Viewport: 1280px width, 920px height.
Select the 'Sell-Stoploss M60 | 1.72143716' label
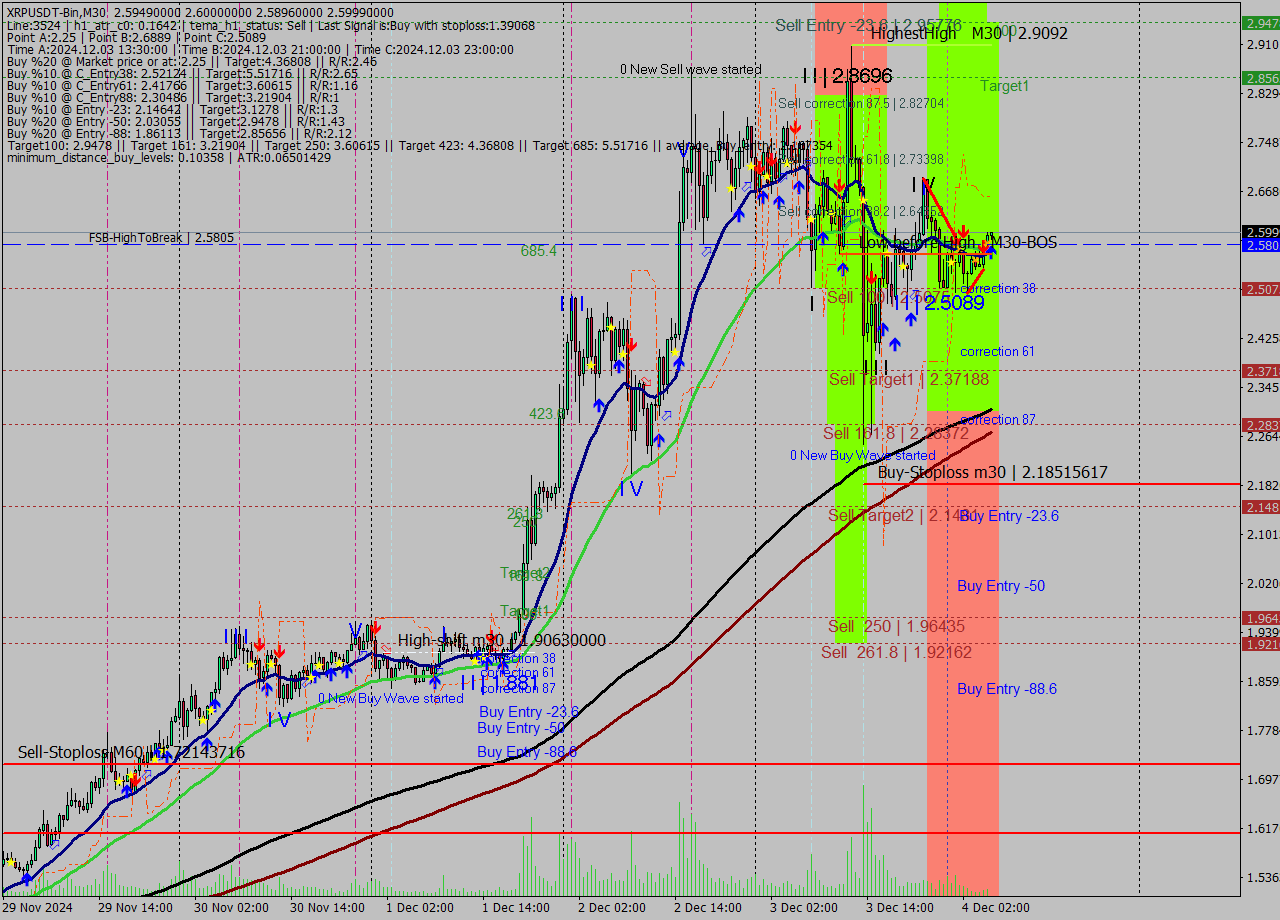coord(131,752)
